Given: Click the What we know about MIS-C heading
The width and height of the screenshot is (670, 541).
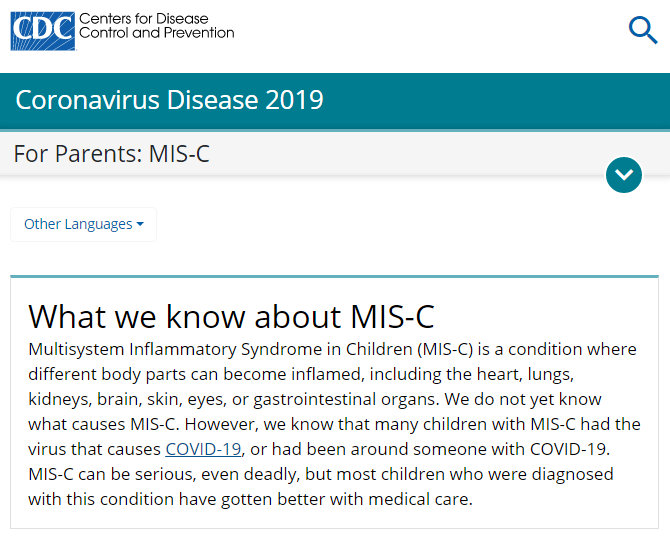Looking at the screenshot, I should pos(231,315).
